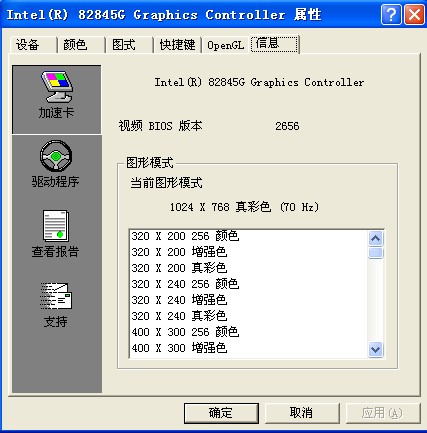Select the 信息 tab
This screenshot has width=427, height=433.
point(274,44)
